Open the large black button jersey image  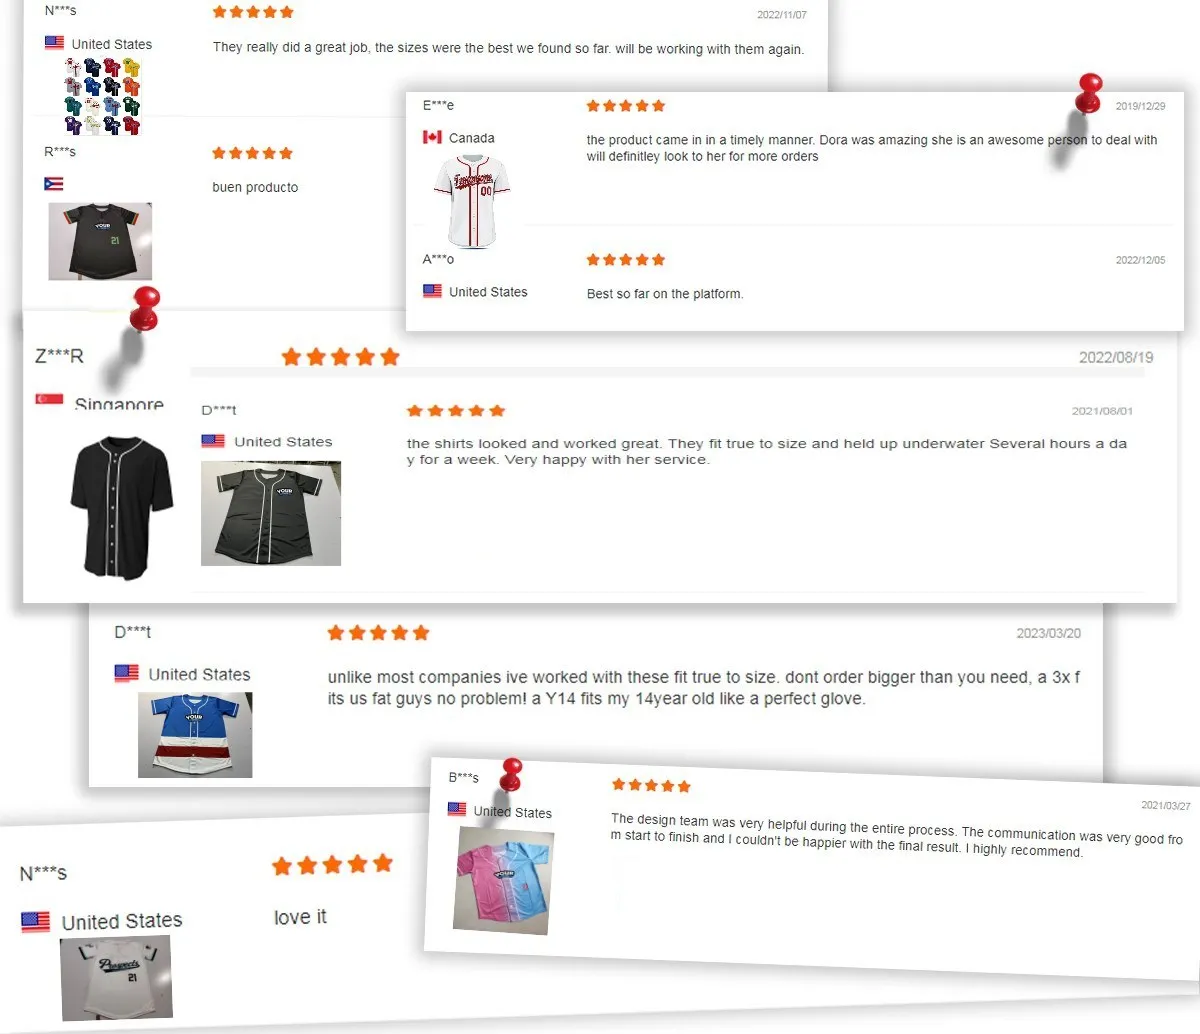(122, 507)
